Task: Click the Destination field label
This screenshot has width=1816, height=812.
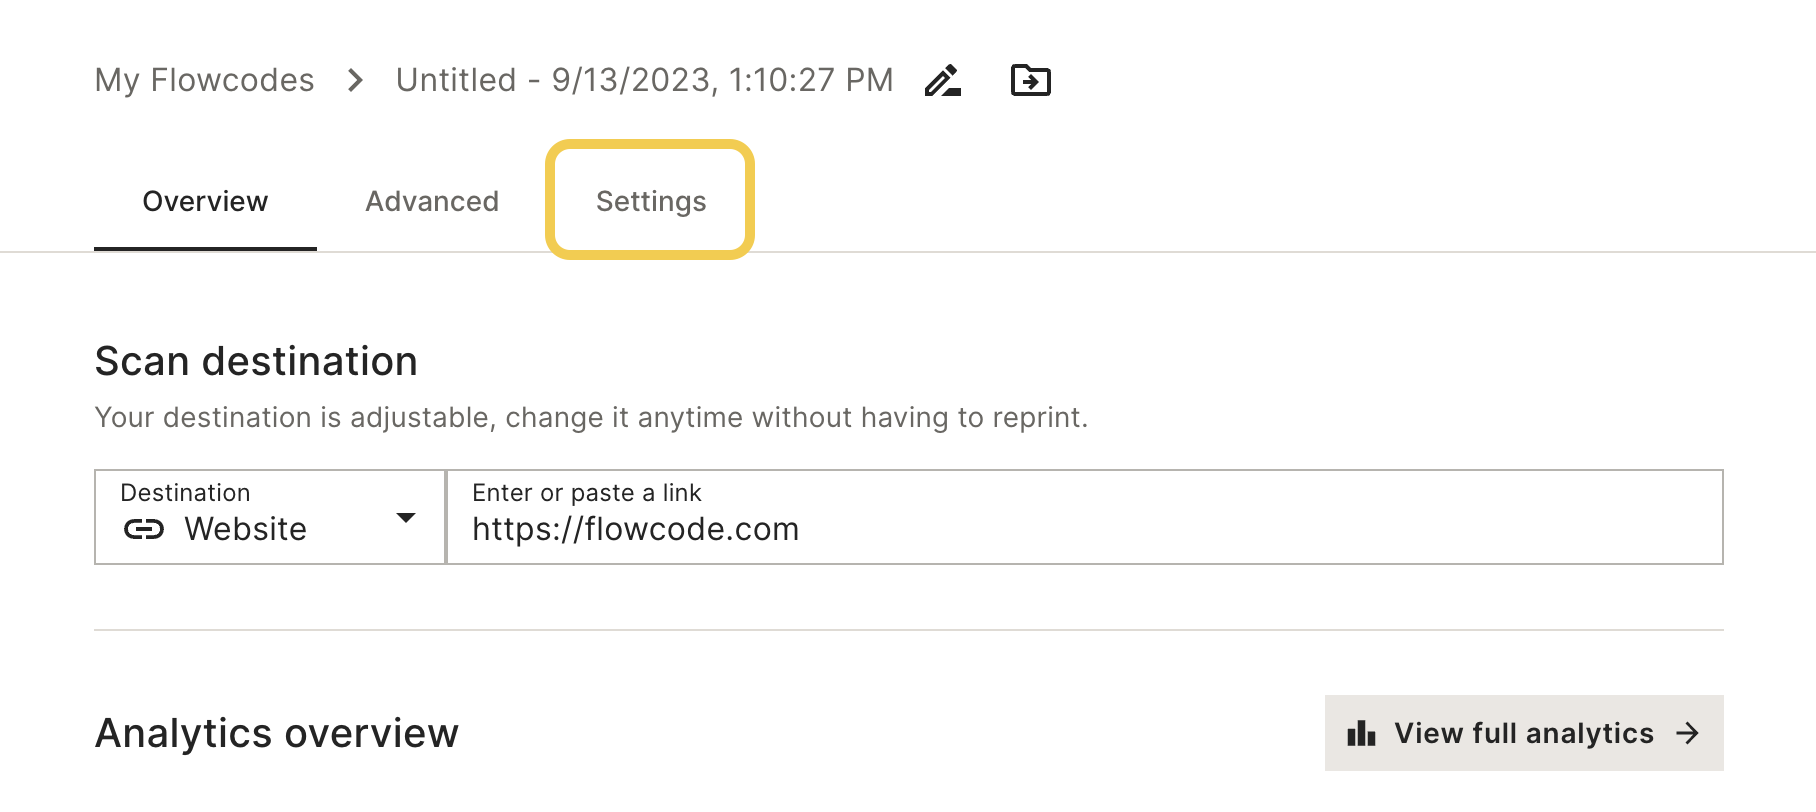Action: point(186,493)
